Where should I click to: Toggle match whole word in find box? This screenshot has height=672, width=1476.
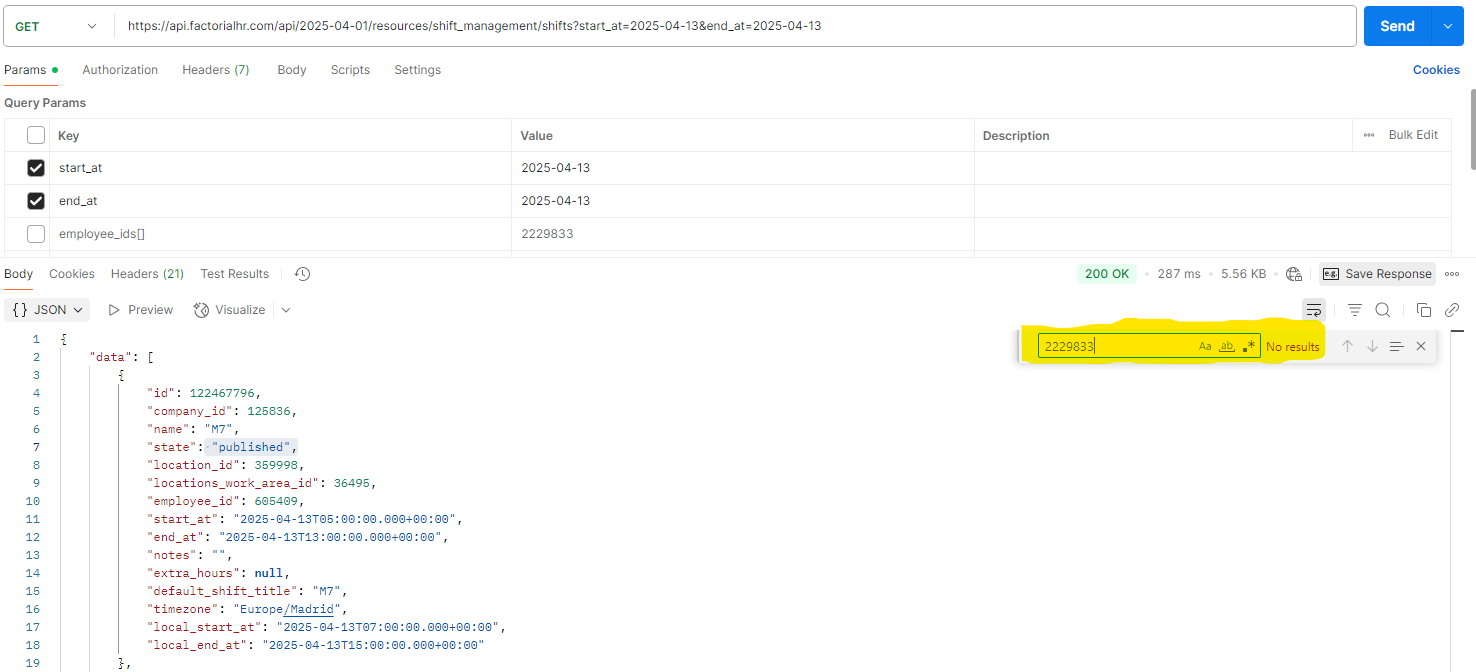click(1227, 346)
